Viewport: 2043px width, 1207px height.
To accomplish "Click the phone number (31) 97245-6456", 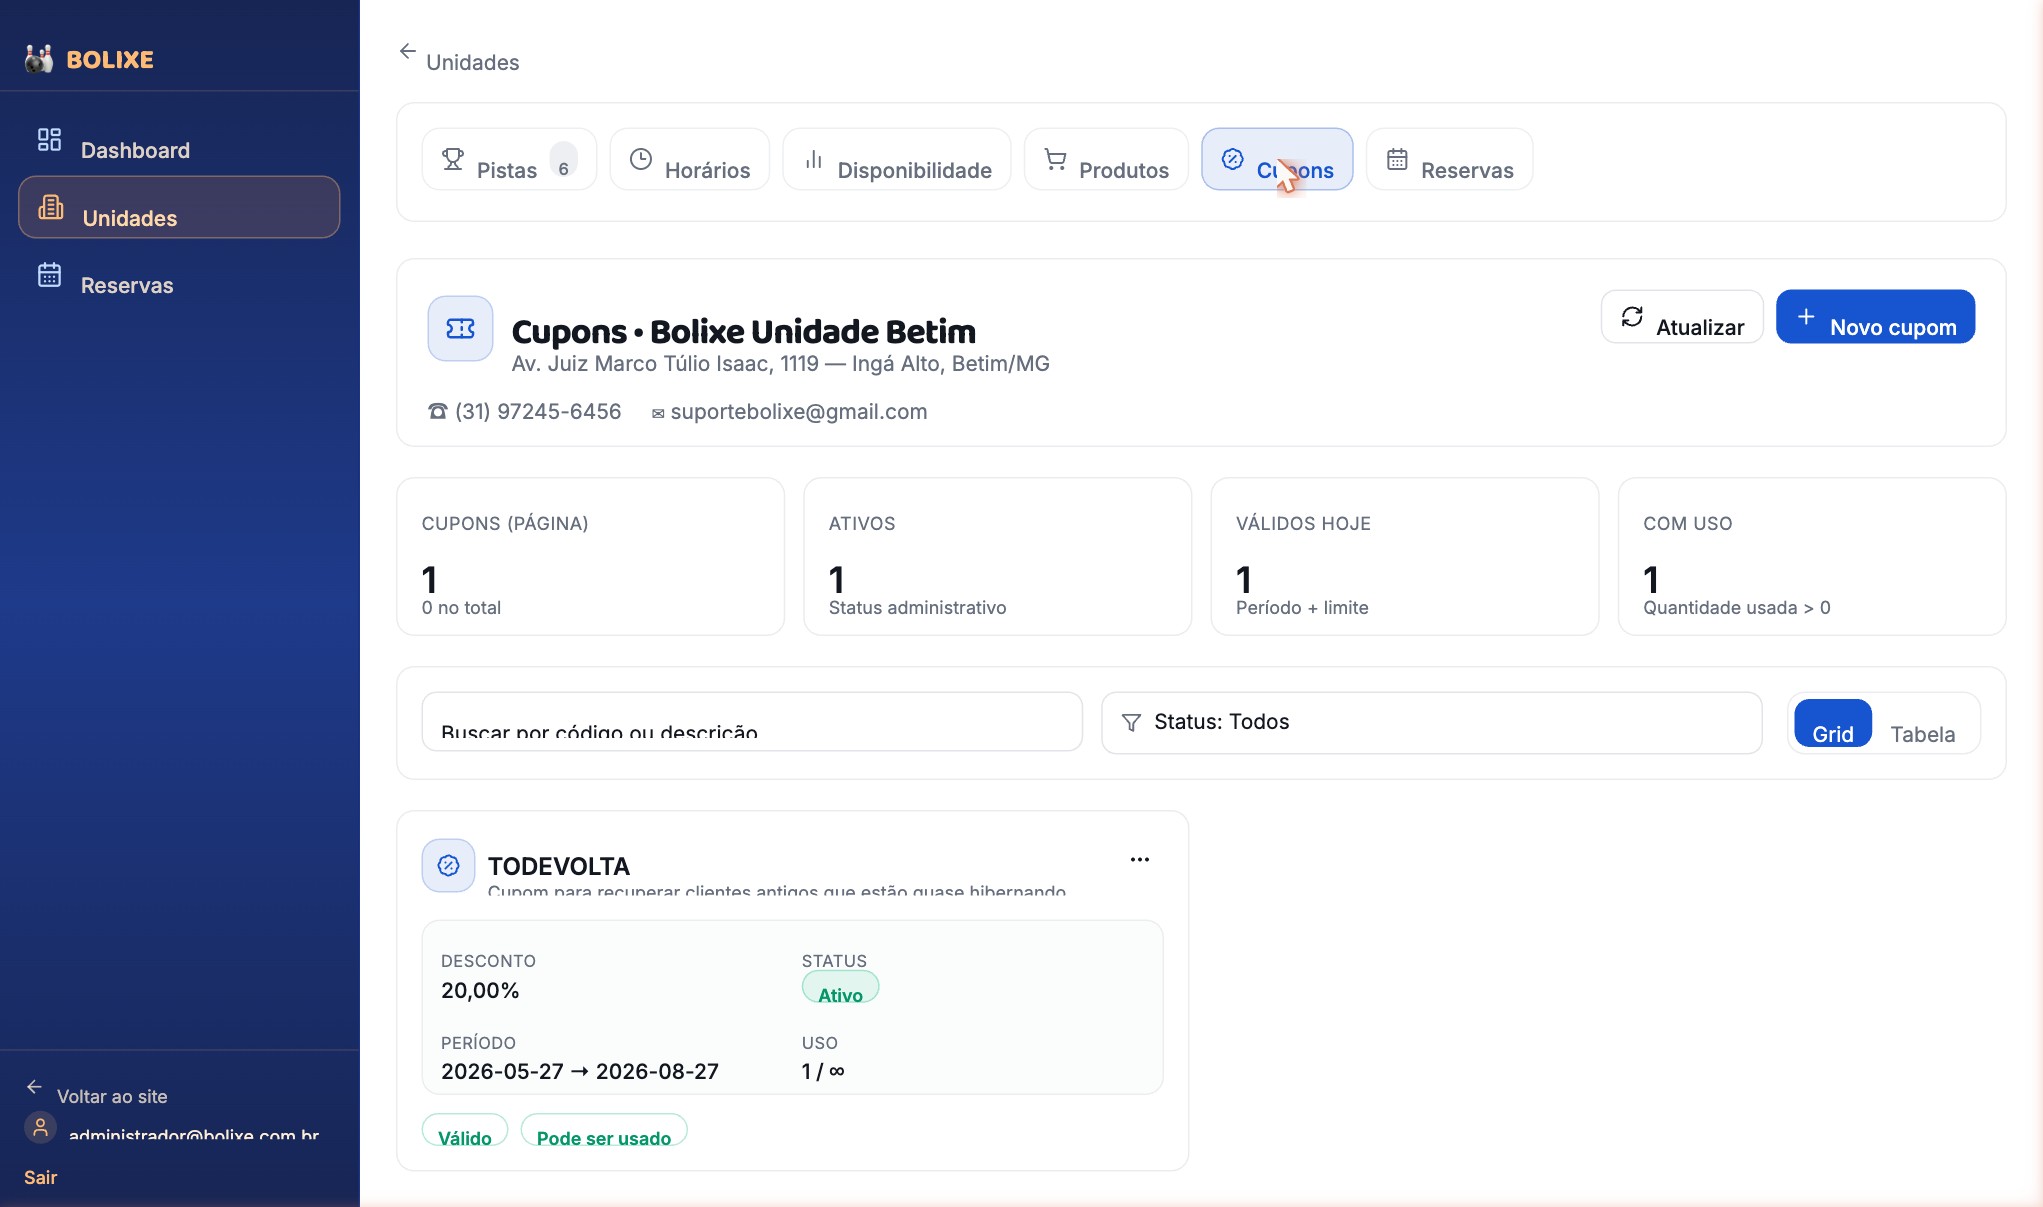I will click(x=538, y=411).
